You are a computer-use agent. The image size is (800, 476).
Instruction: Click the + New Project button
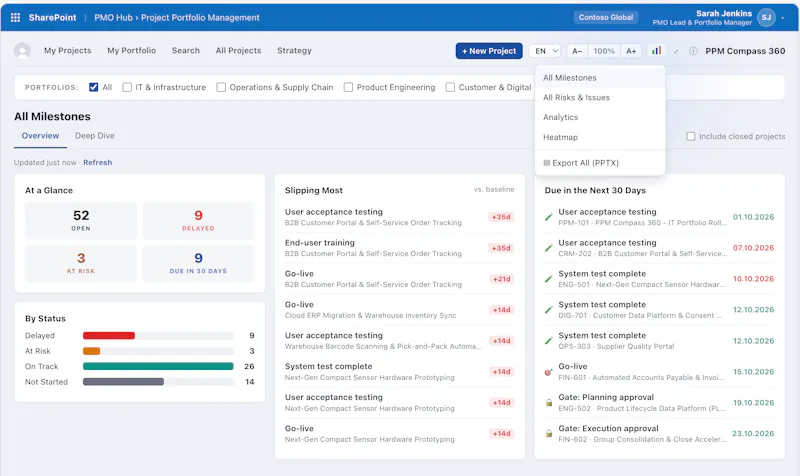489,51
